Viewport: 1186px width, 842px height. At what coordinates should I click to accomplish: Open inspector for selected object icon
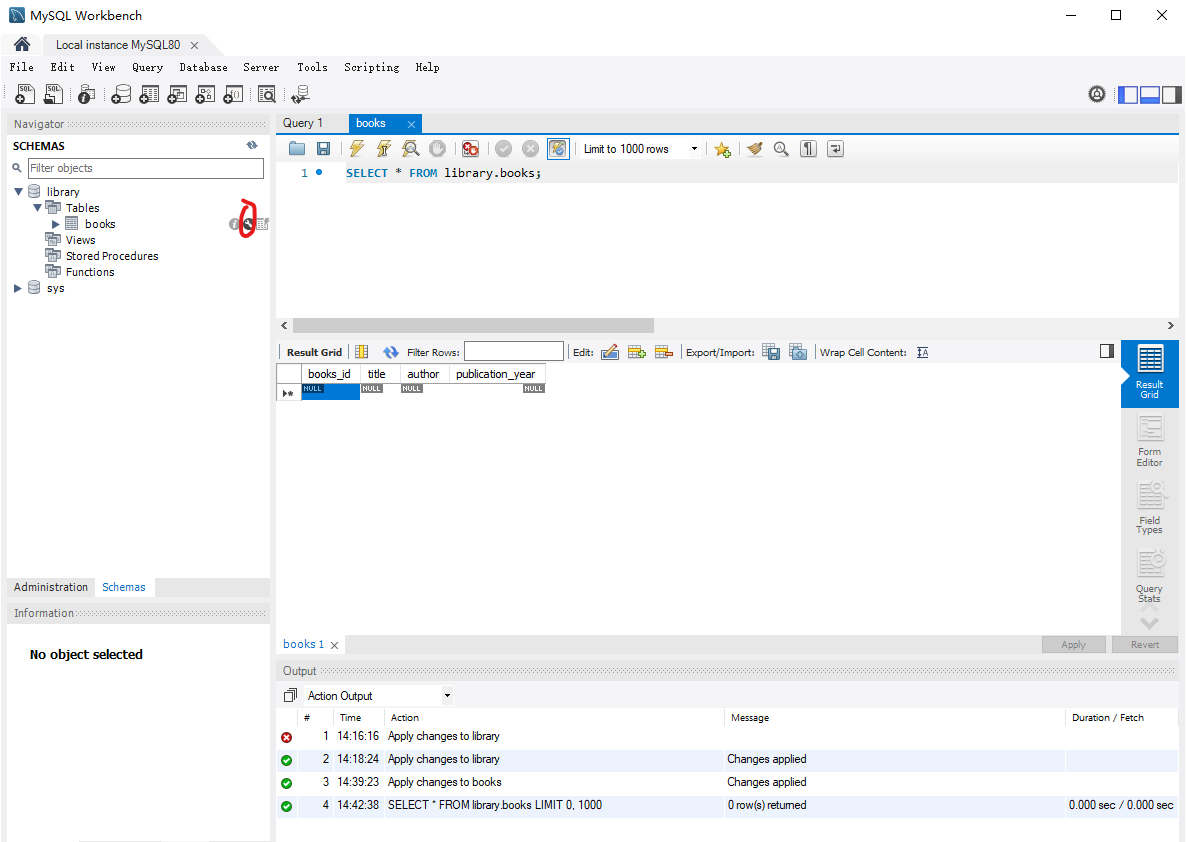pyautogui.click(x=87, y=95)
